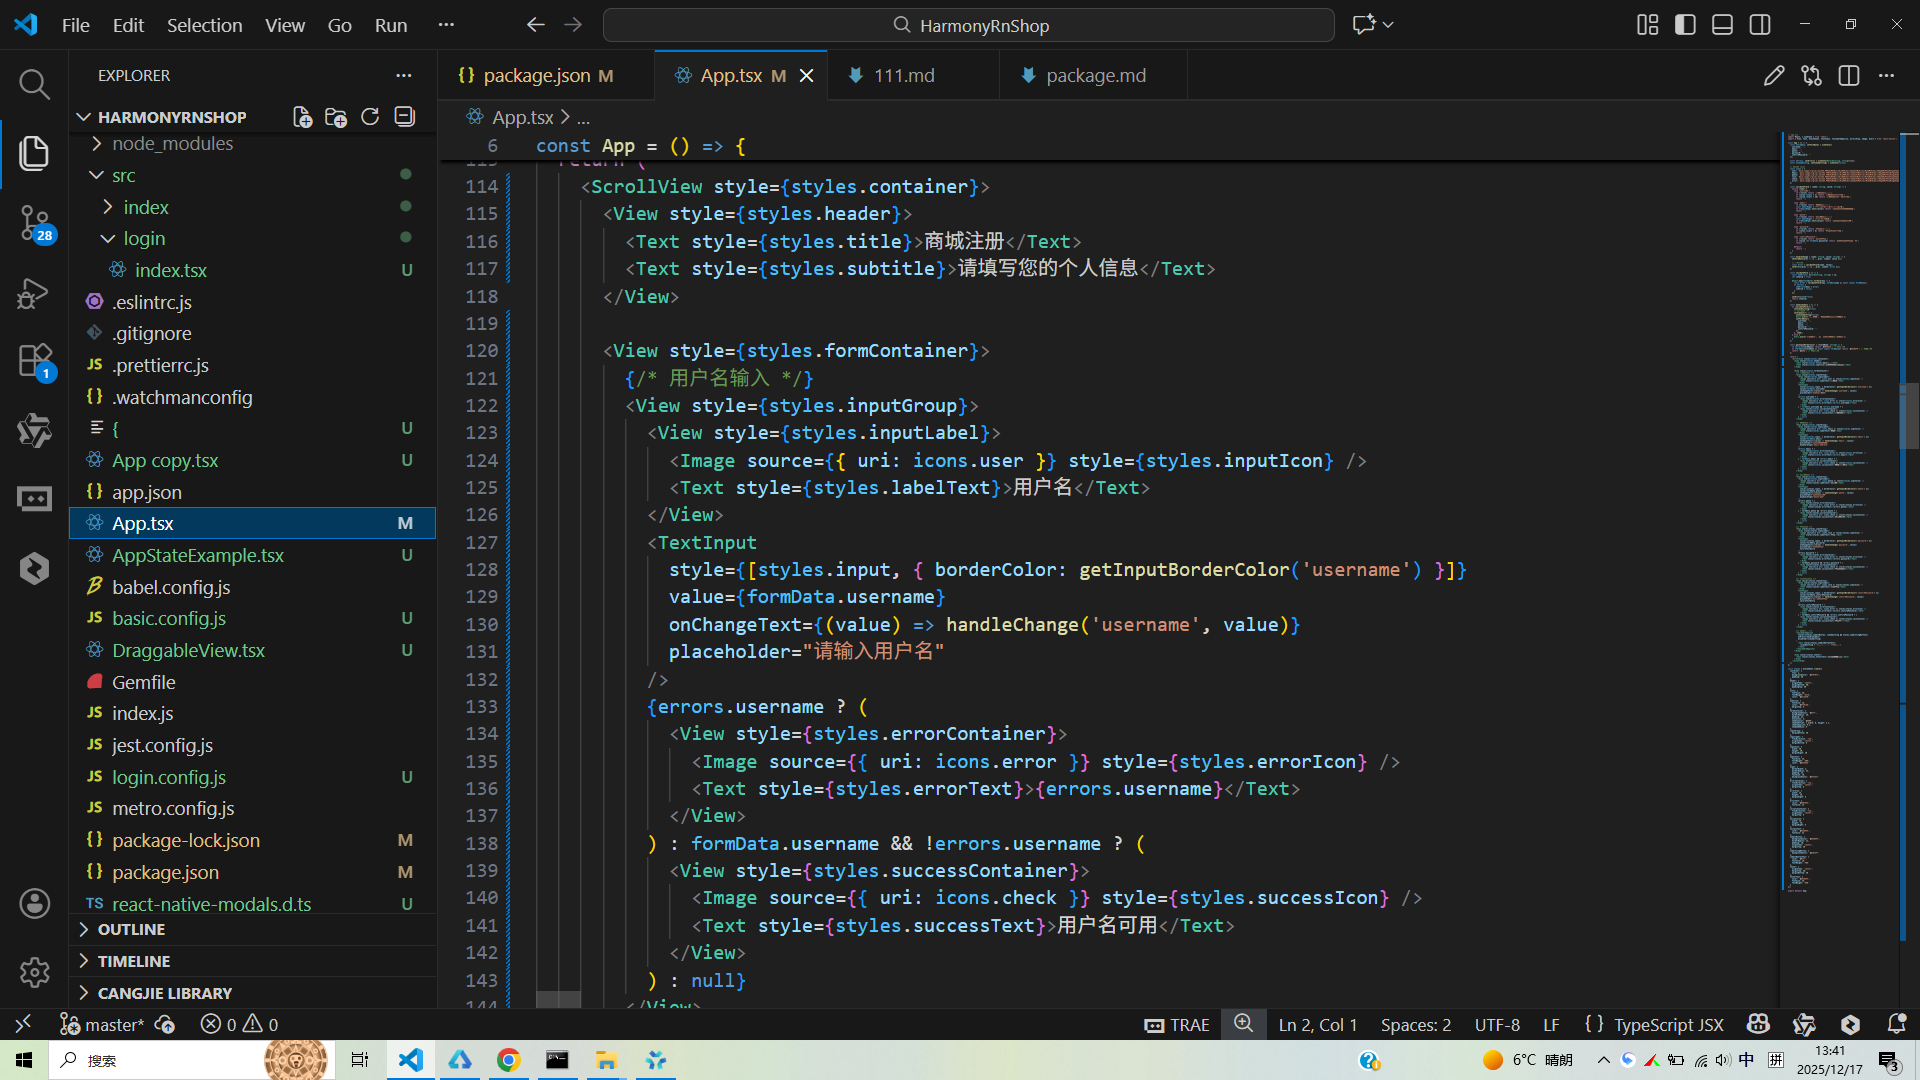Expand the OUTLINE section
Viewport: 1920px width, 1080px height.
click(x=131, y=929)
